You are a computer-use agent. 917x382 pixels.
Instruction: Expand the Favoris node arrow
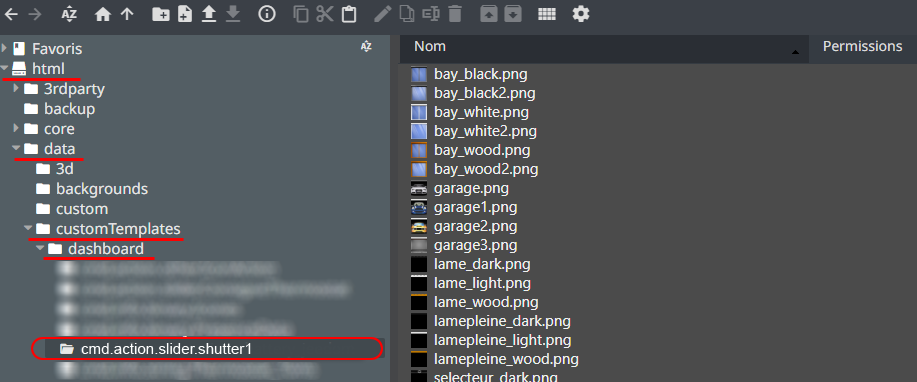[5, 49]
